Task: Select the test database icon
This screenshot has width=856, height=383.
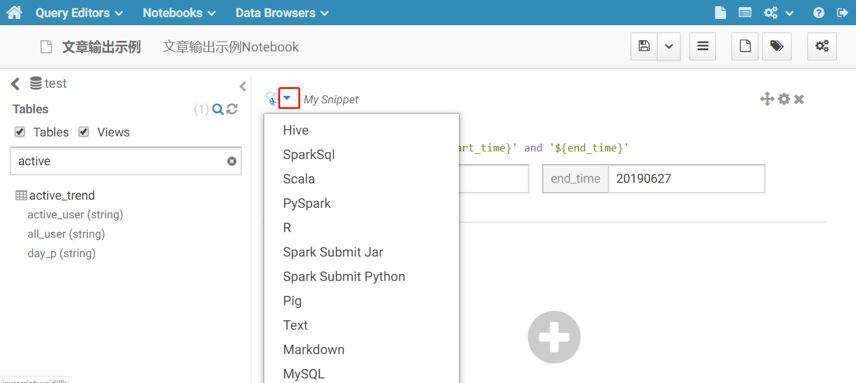Action: tap(35, 83)
